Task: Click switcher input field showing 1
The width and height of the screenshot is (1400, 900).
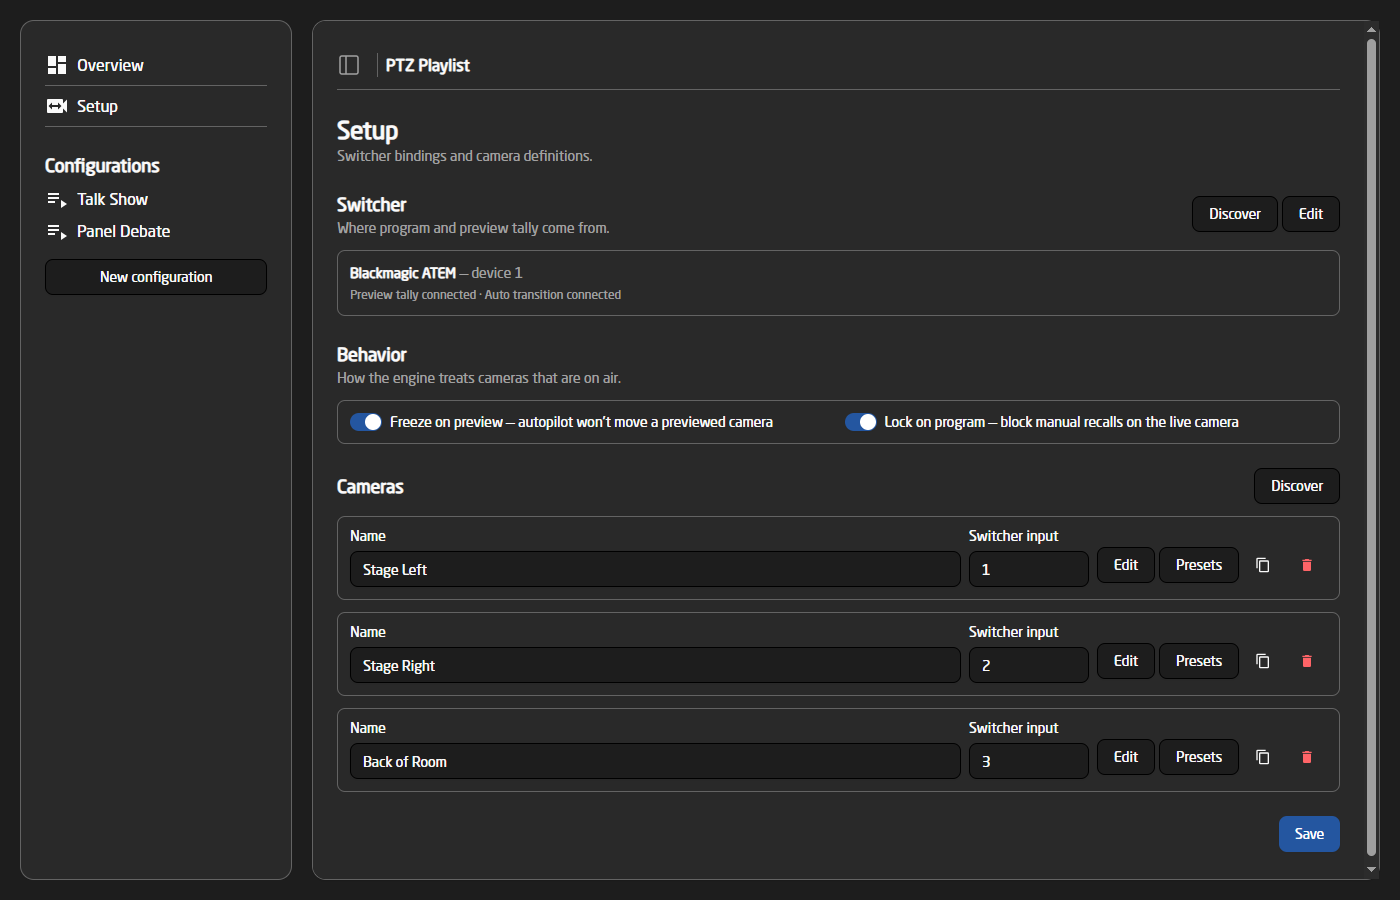Action: (x=1029, y=569)
